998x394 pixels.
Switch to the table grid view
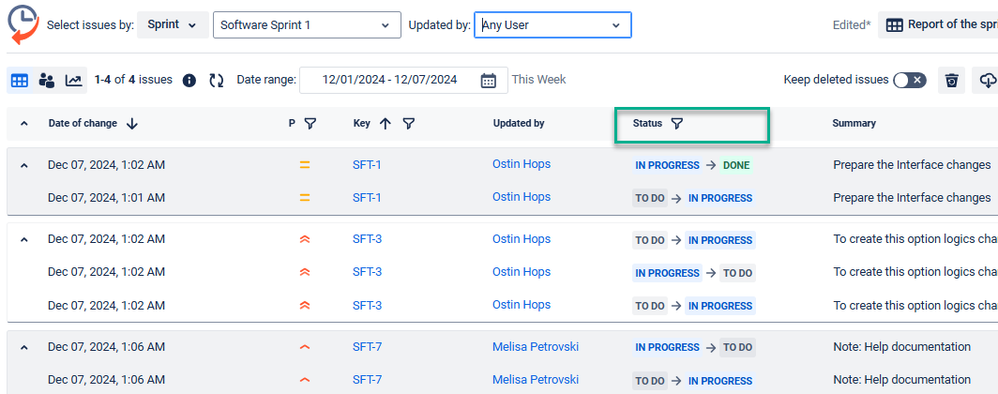(x=20, y=81)
